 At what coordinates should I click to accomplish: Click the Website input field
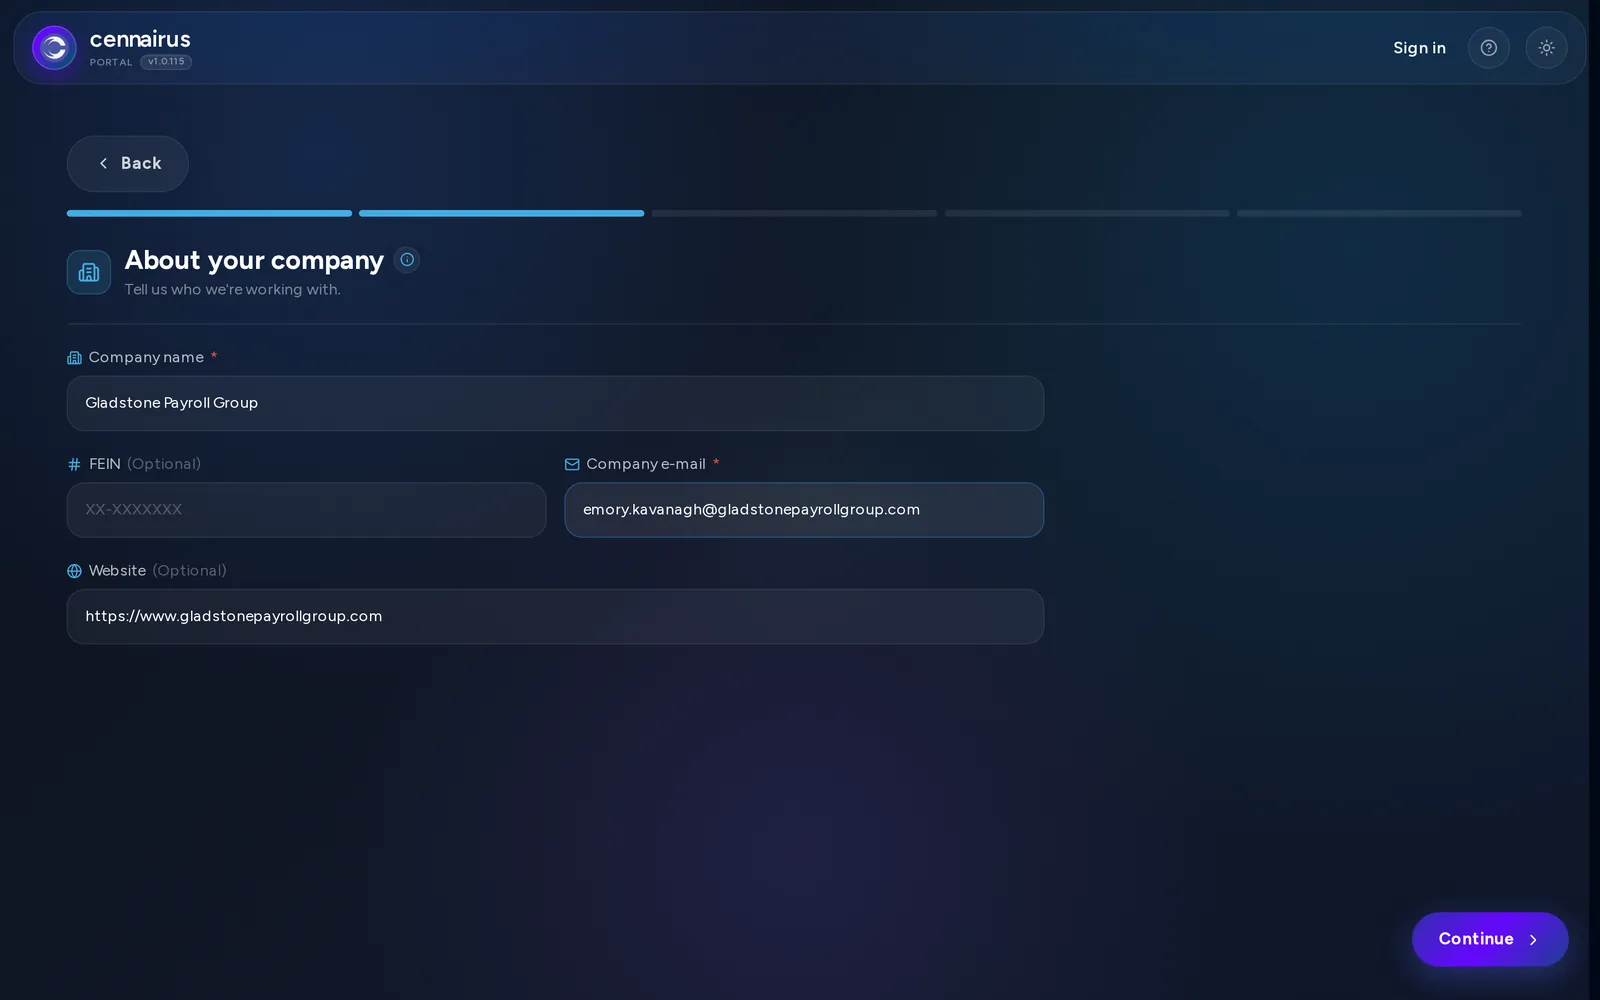click(555, 616)
